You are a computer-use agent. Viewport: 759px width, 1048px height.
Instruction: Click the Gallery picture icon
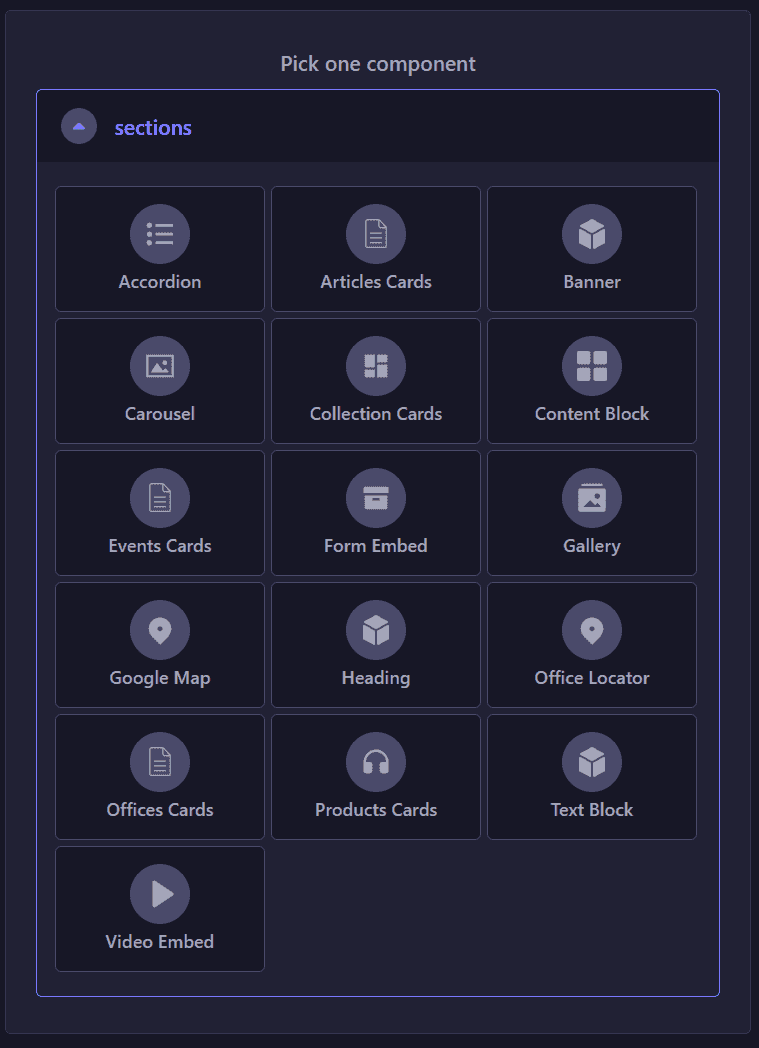click(591, 497)
